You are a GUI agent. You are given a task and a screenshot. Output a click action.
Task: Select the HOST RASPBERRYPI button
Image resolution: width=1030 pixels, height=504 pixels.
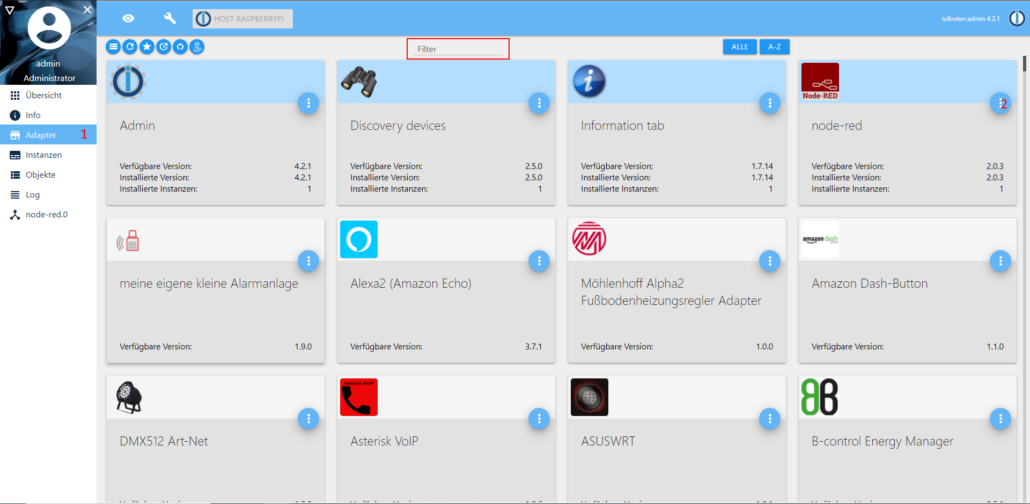(x=242, y=19)
